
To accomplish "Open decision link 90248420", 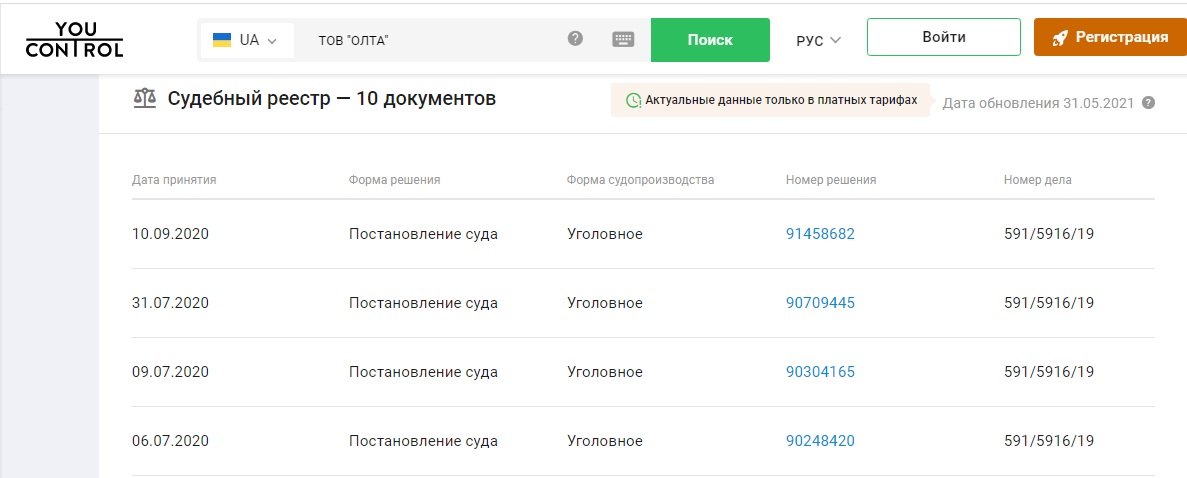I will (820, 441).
